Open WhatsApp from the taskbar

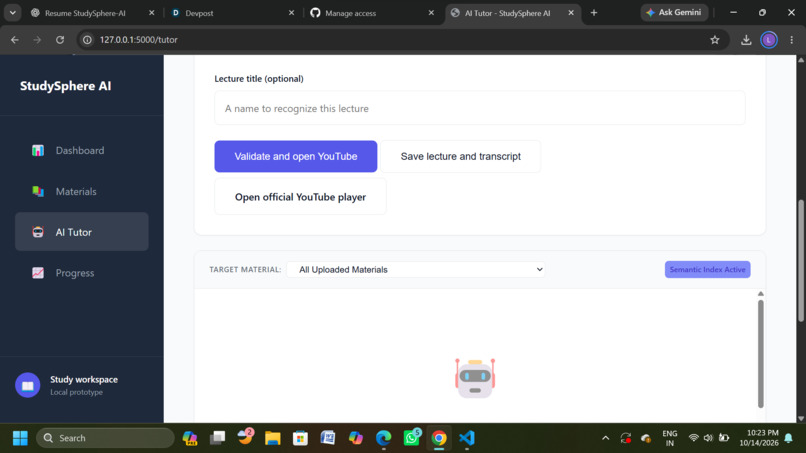411,438
